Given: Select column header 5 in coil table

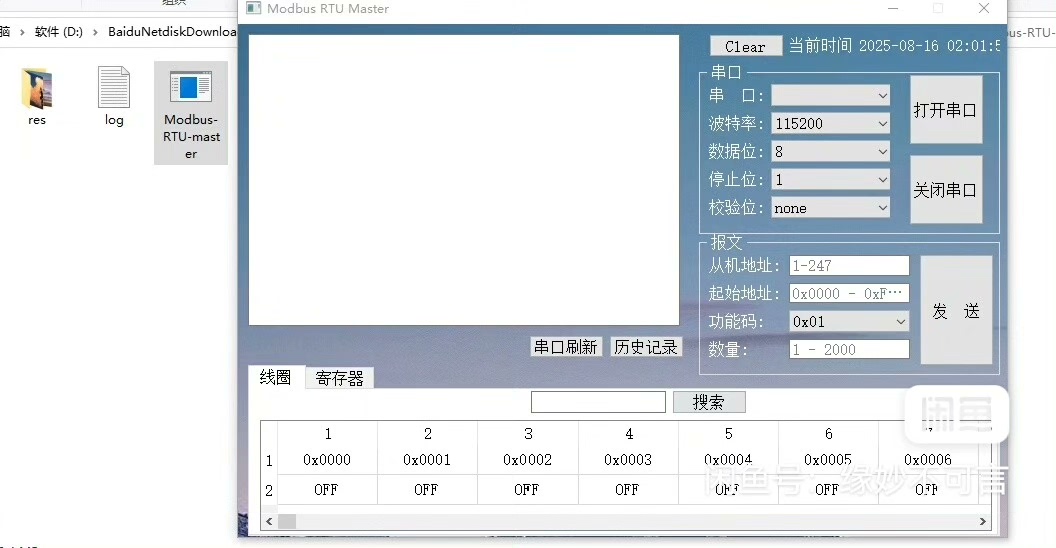Looking at the screenshot, I should [729, 434].
